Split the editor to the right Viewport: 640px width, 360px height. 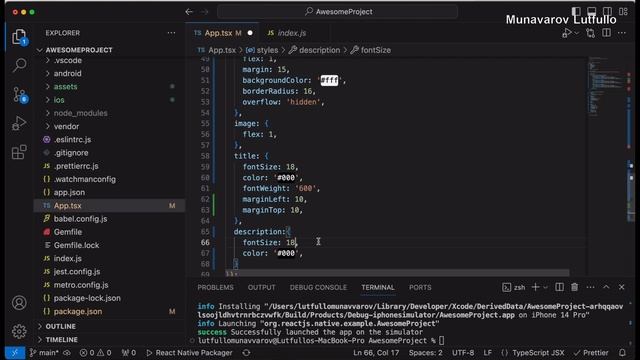607,33
